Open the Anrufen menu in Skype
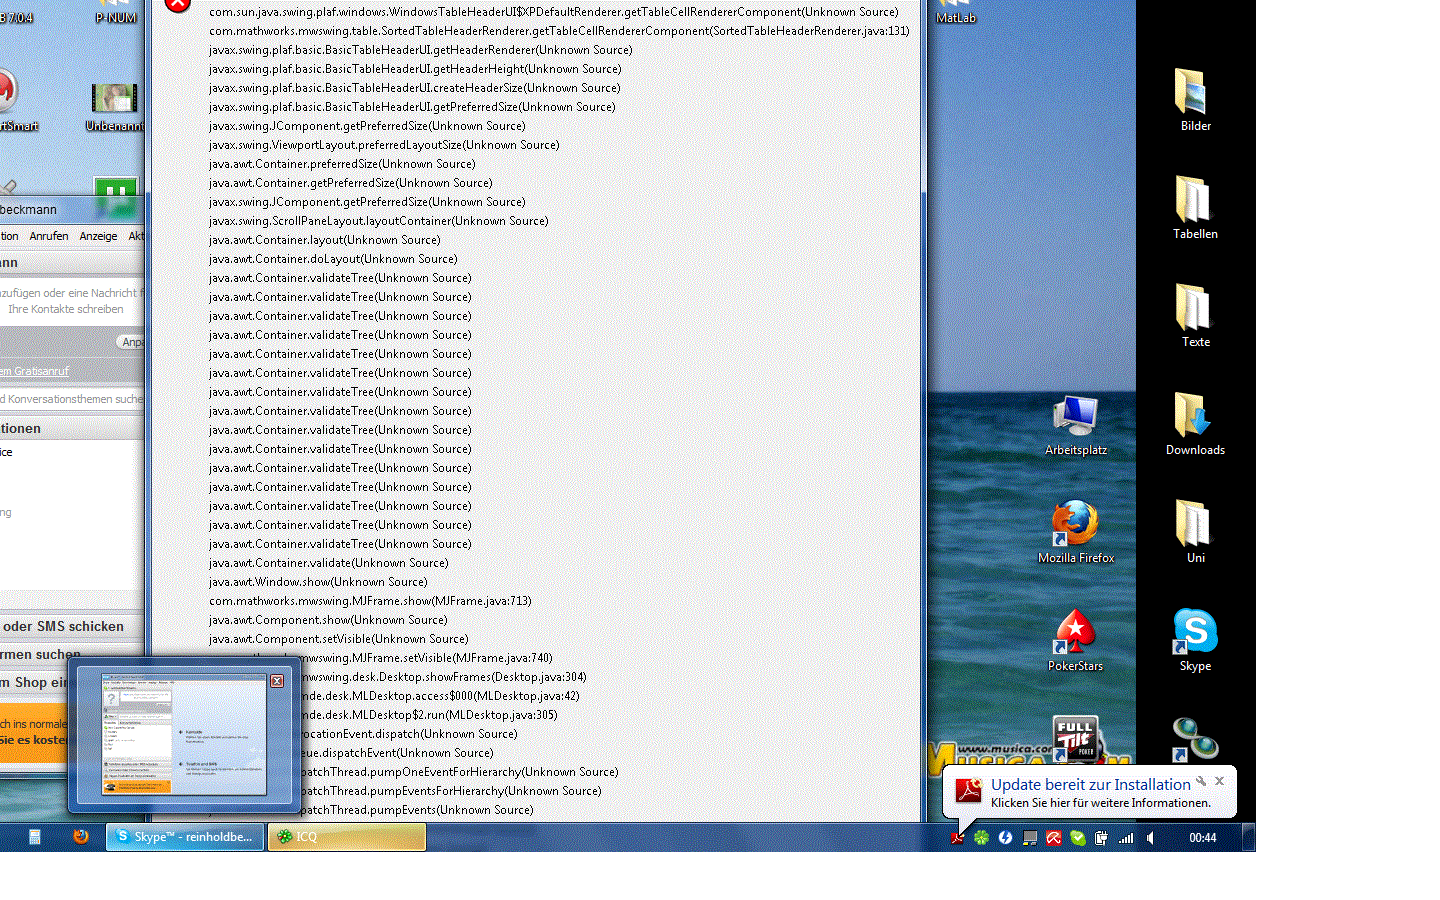The width and height of the screenshot is (1440, 900). coord(49,236)
